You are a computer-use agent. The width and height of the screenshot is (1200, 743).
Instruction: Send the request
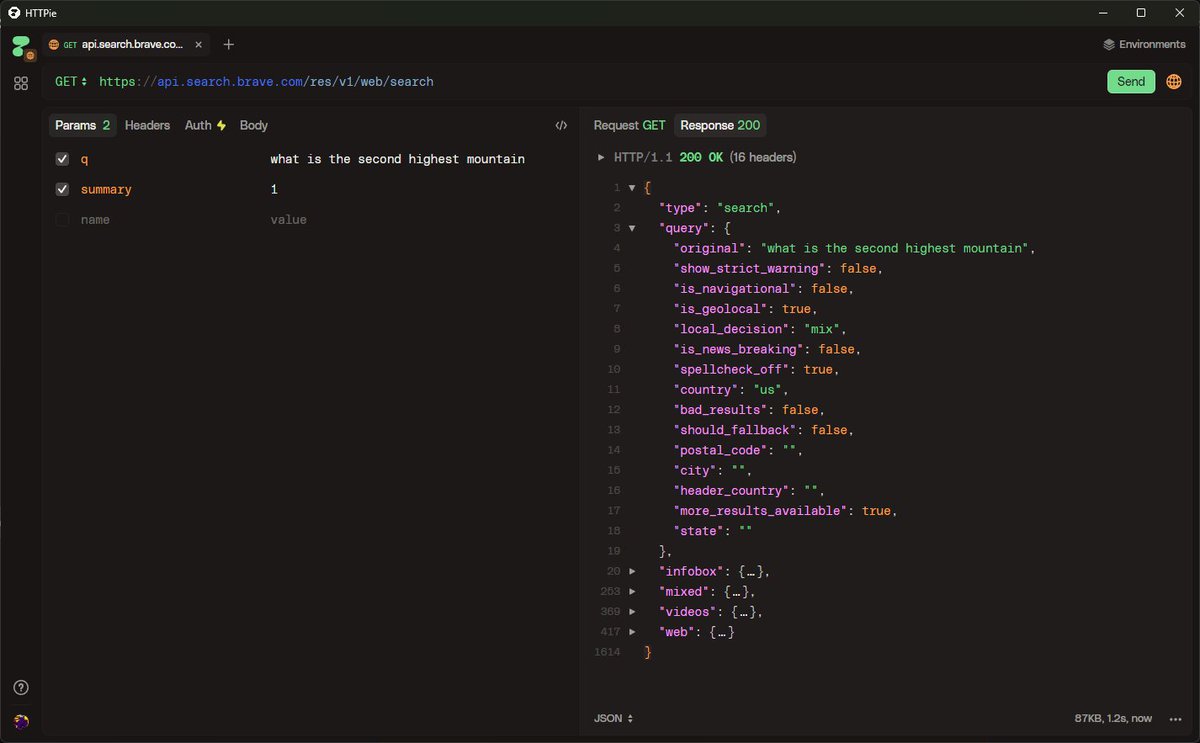click(x=1131, y=82)
